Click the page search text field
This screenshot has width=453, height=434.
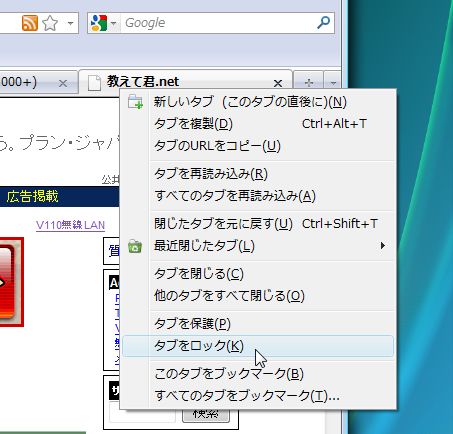[x=142, y=415]
